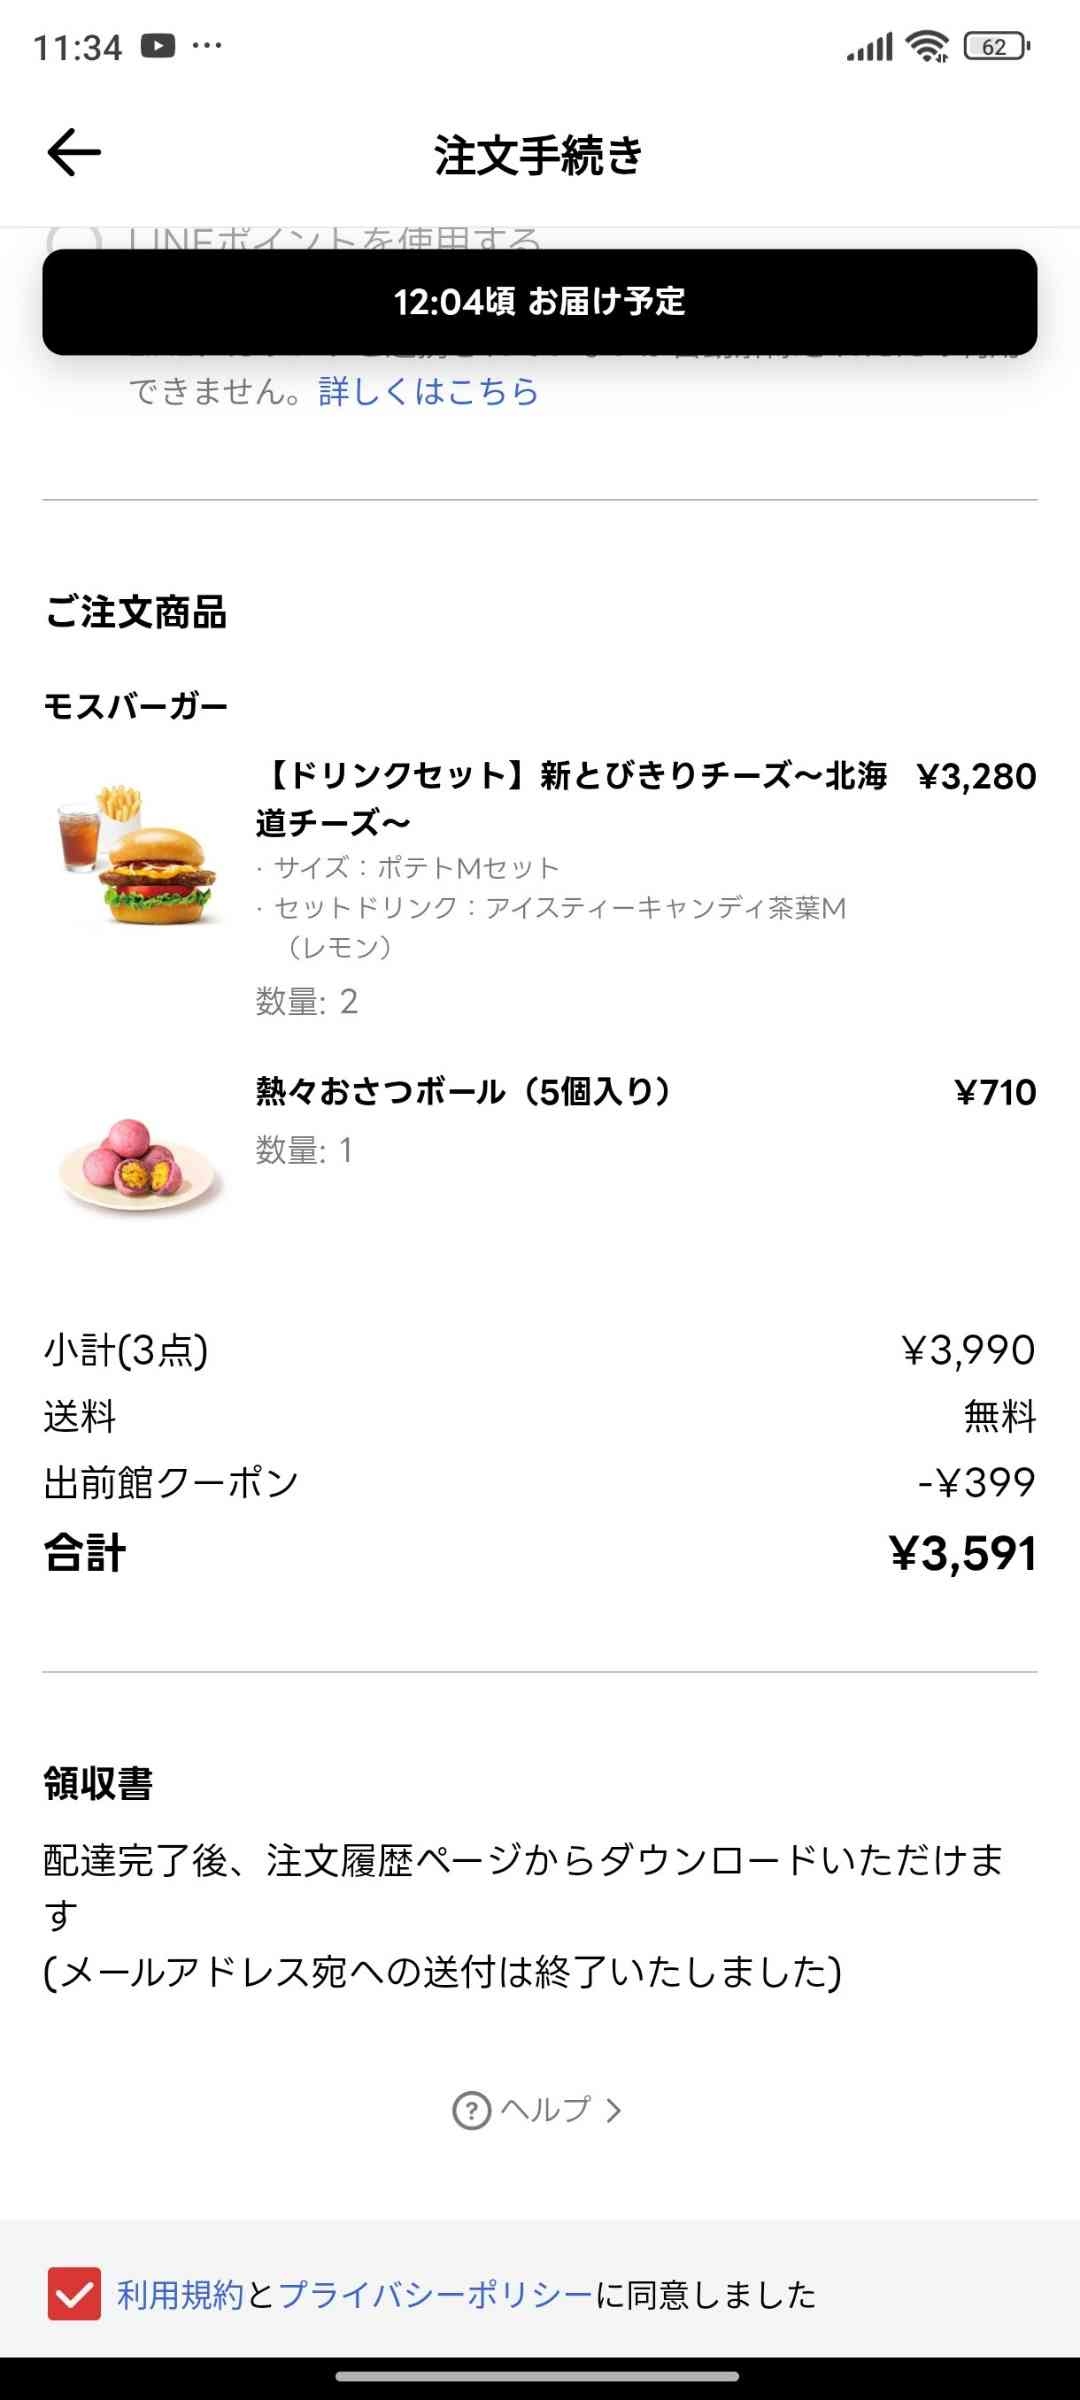
Task: Uncheck the terms agreement checkbox
Action: click(74, 2293)
